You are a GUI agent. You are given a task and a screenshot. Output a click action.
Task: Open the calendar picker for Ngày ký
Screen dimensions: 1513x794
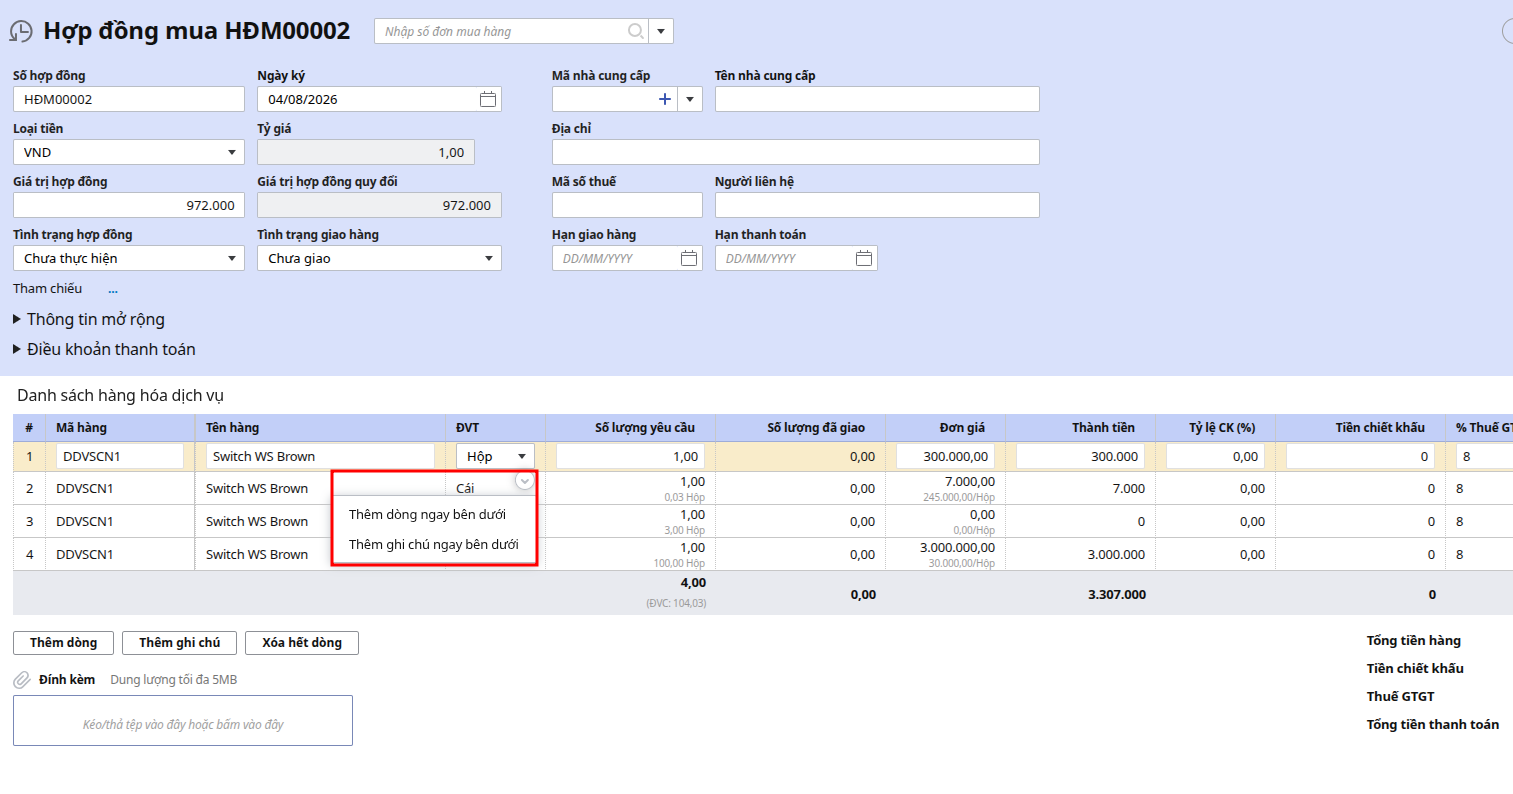pos(488,99)
